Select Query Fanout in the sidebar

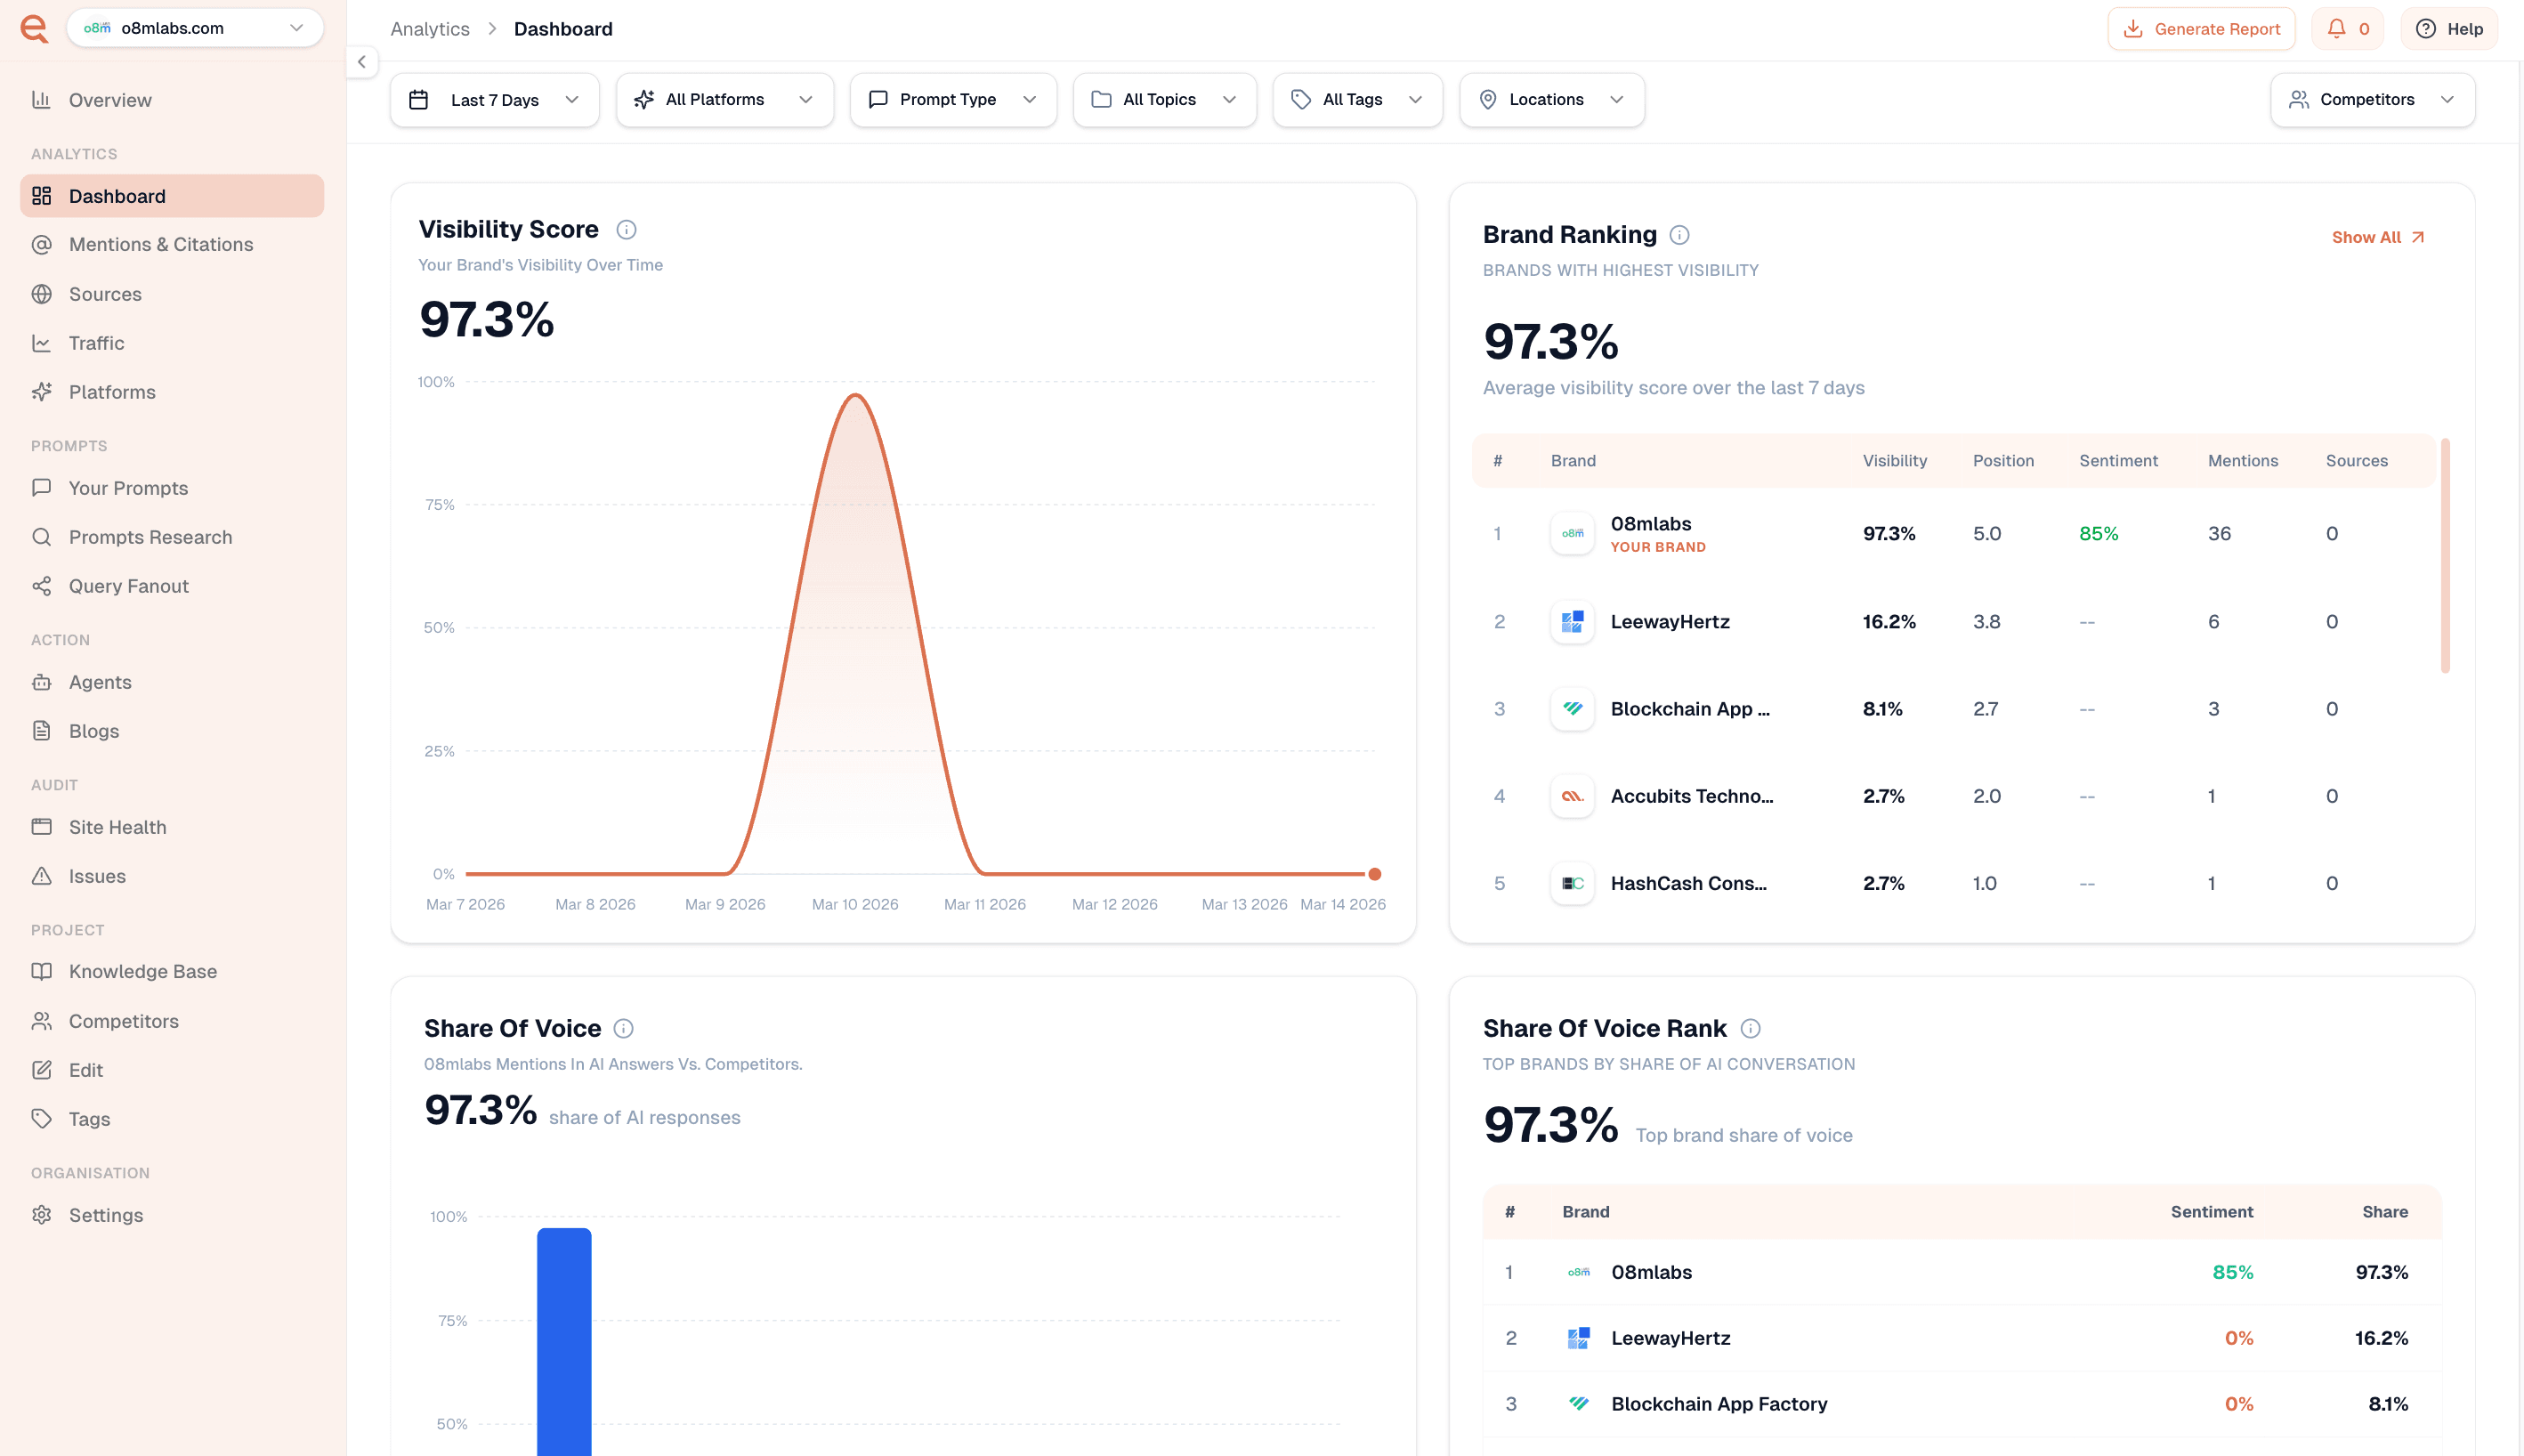point(128,585)
